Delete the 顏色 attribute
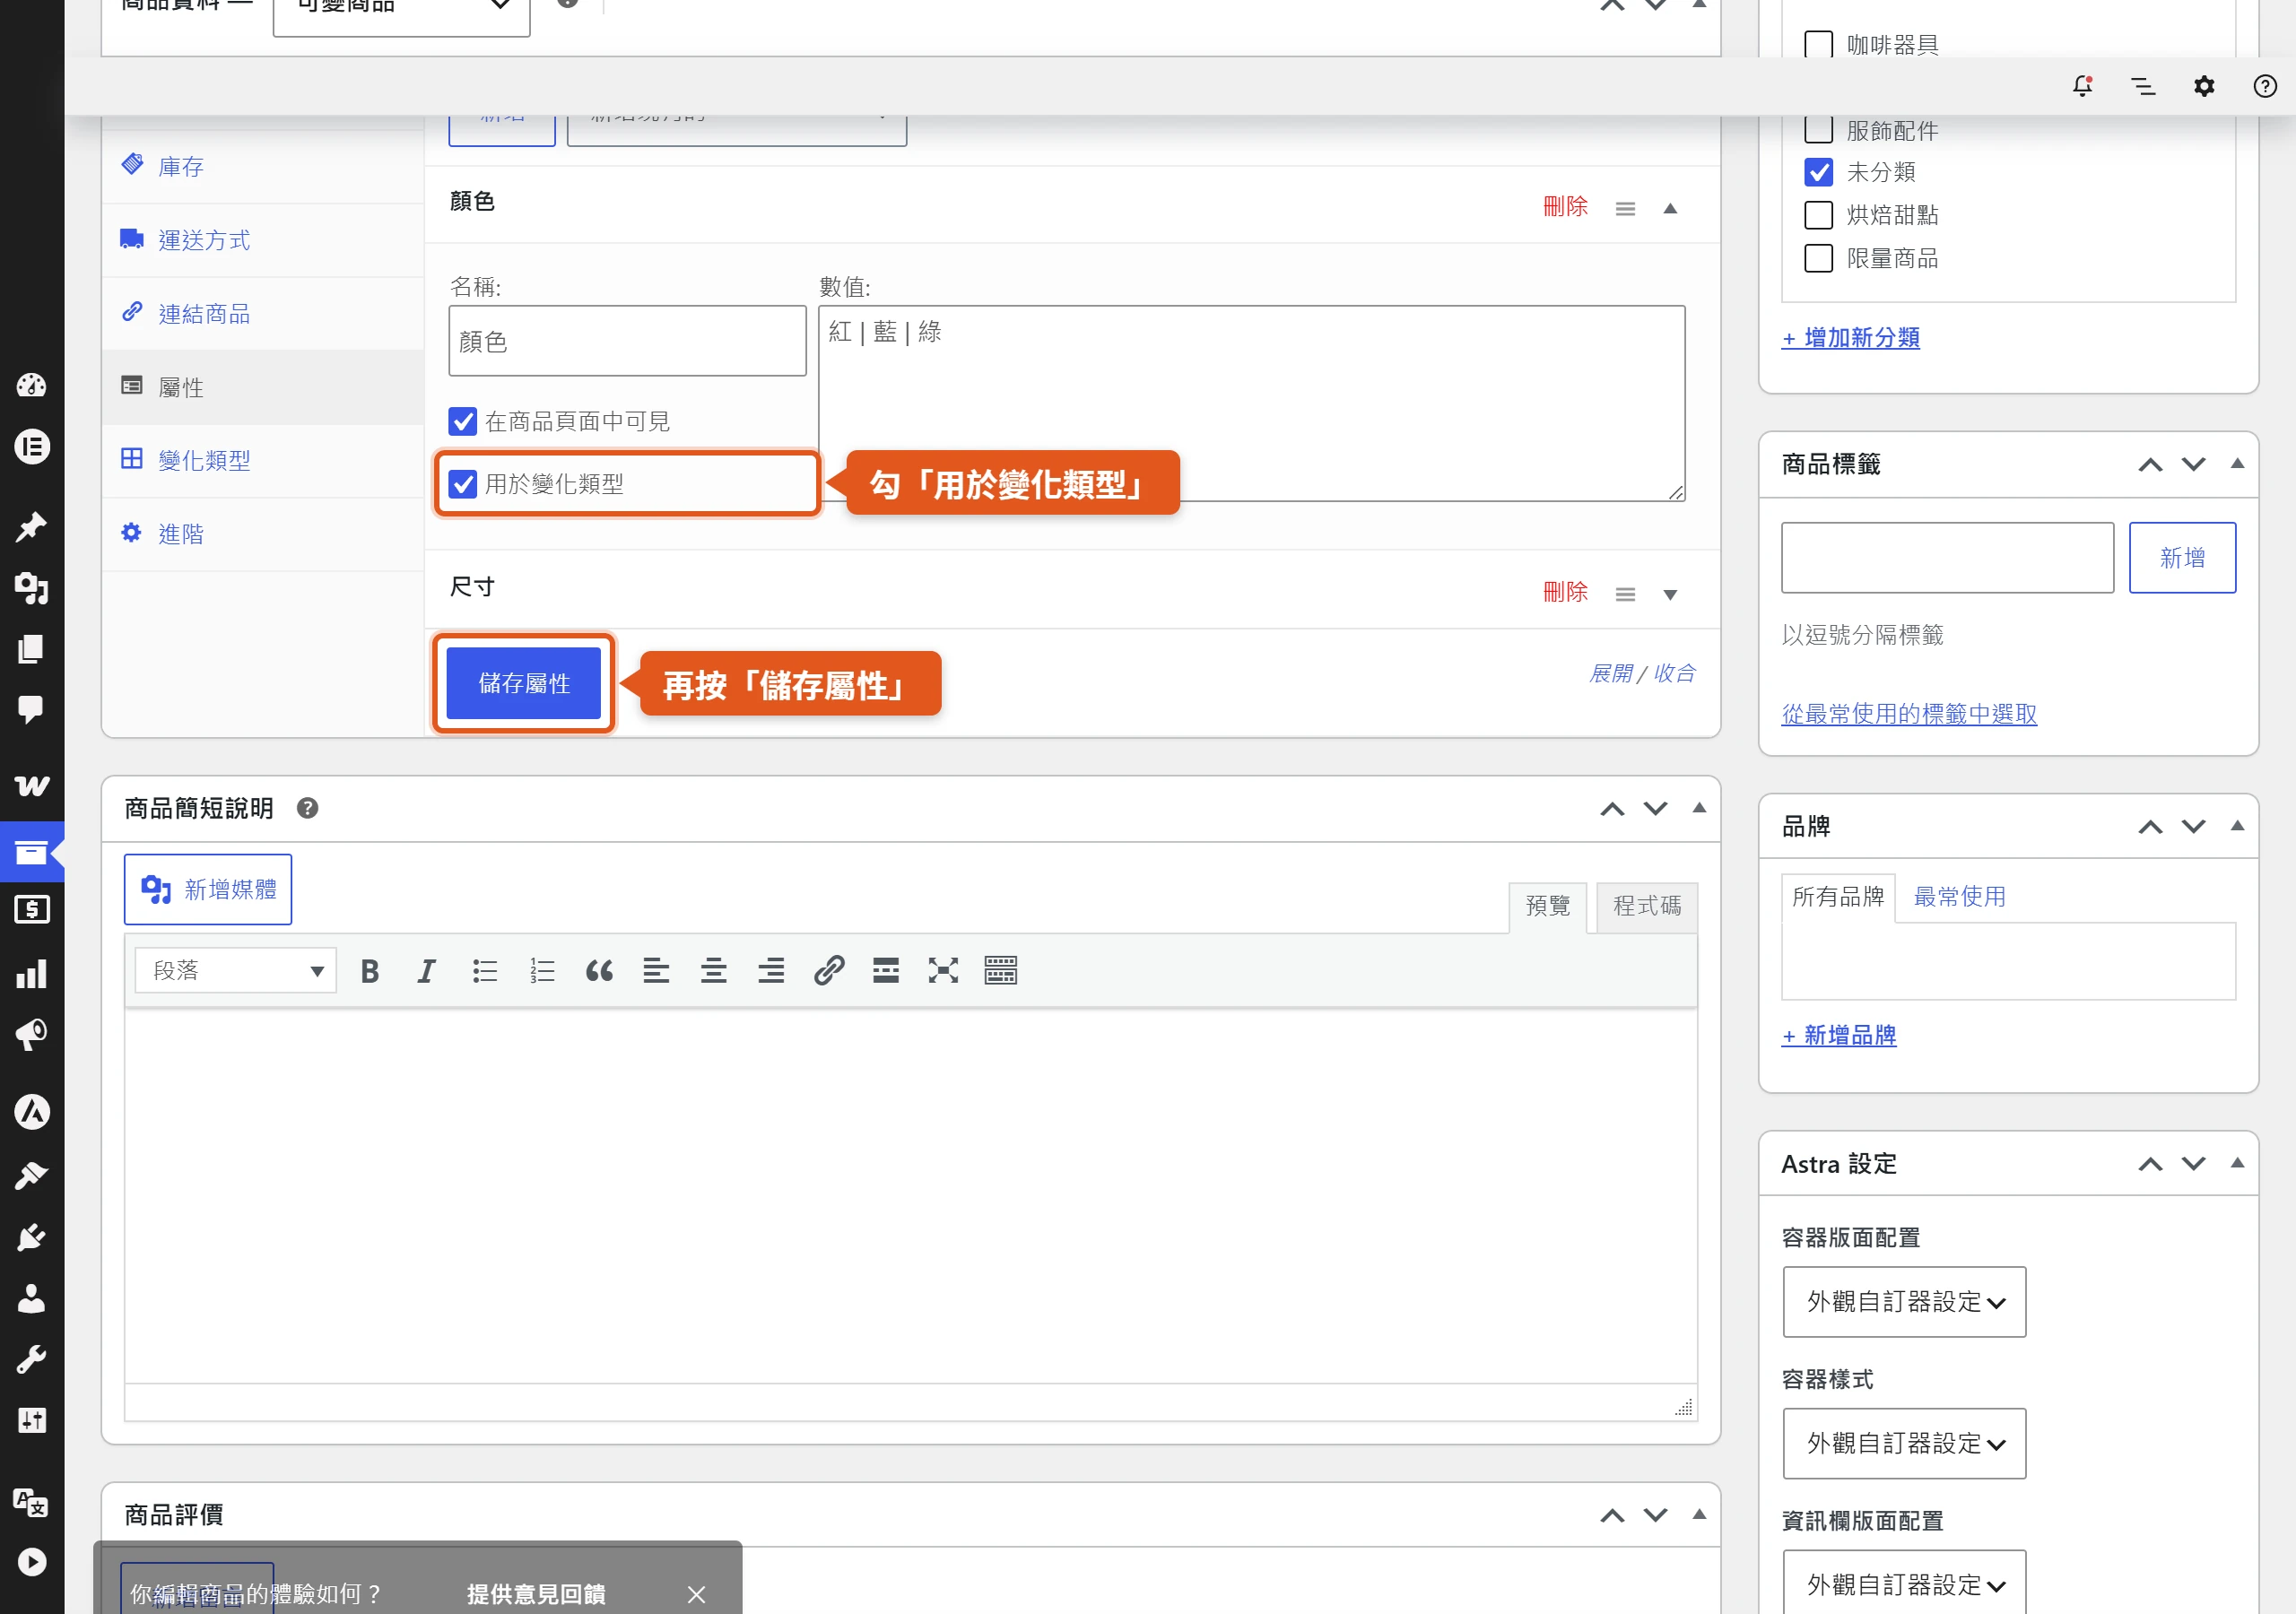 tap(1565, 207)
